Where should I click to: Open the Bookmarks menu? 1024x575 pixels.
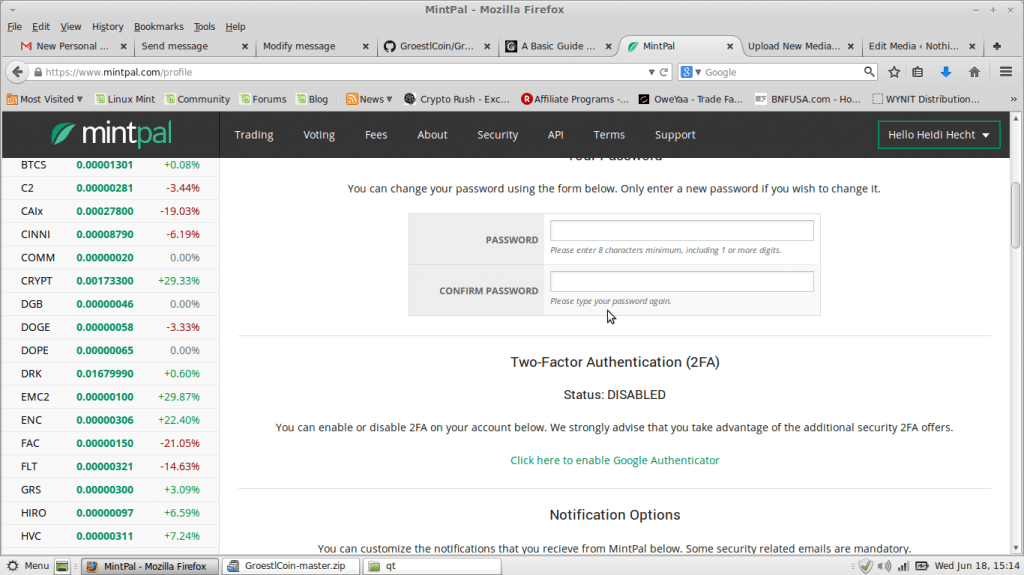(x=159, y=27)
